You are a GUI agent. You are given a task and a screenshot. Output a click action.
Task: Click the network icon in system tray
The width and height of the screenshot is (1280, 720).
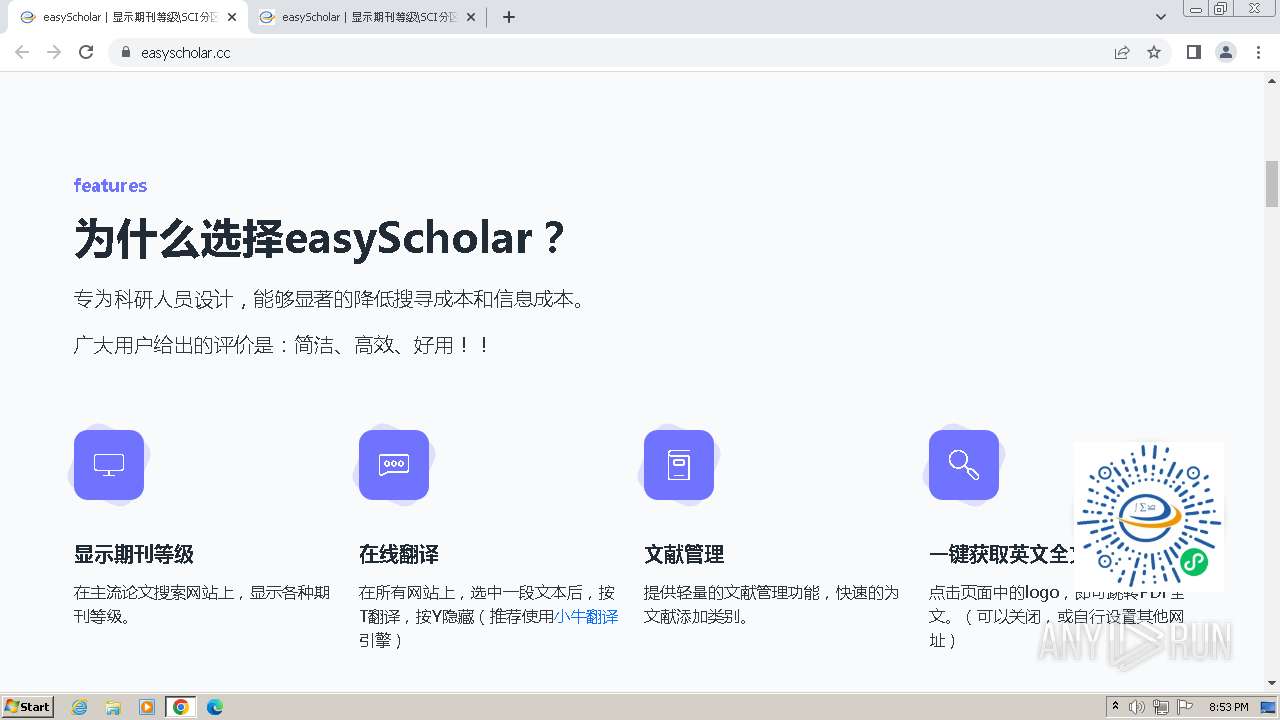[1161, 707]
